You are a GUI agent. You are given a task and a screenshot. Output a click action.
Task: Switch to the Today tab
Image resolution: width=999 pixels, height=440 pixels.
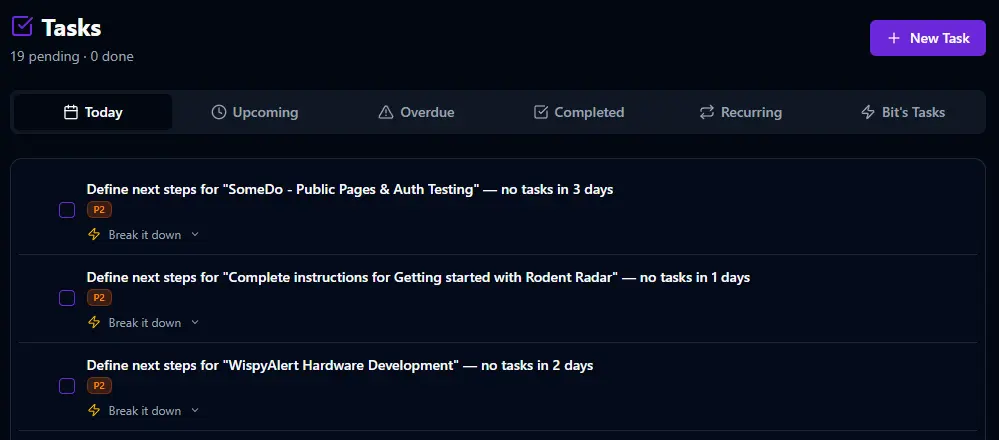(93, 113)
